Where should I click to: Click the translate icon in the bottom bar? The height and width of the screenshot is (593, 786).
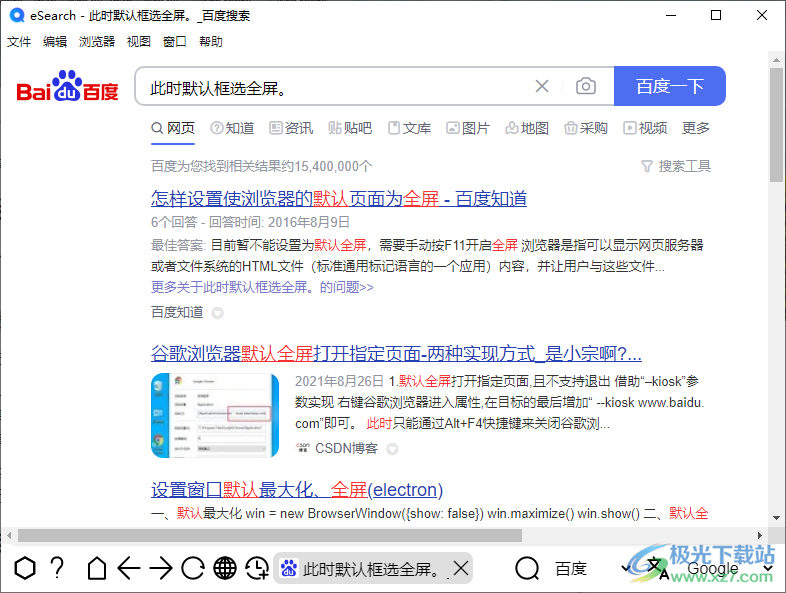tap(657, 568)
